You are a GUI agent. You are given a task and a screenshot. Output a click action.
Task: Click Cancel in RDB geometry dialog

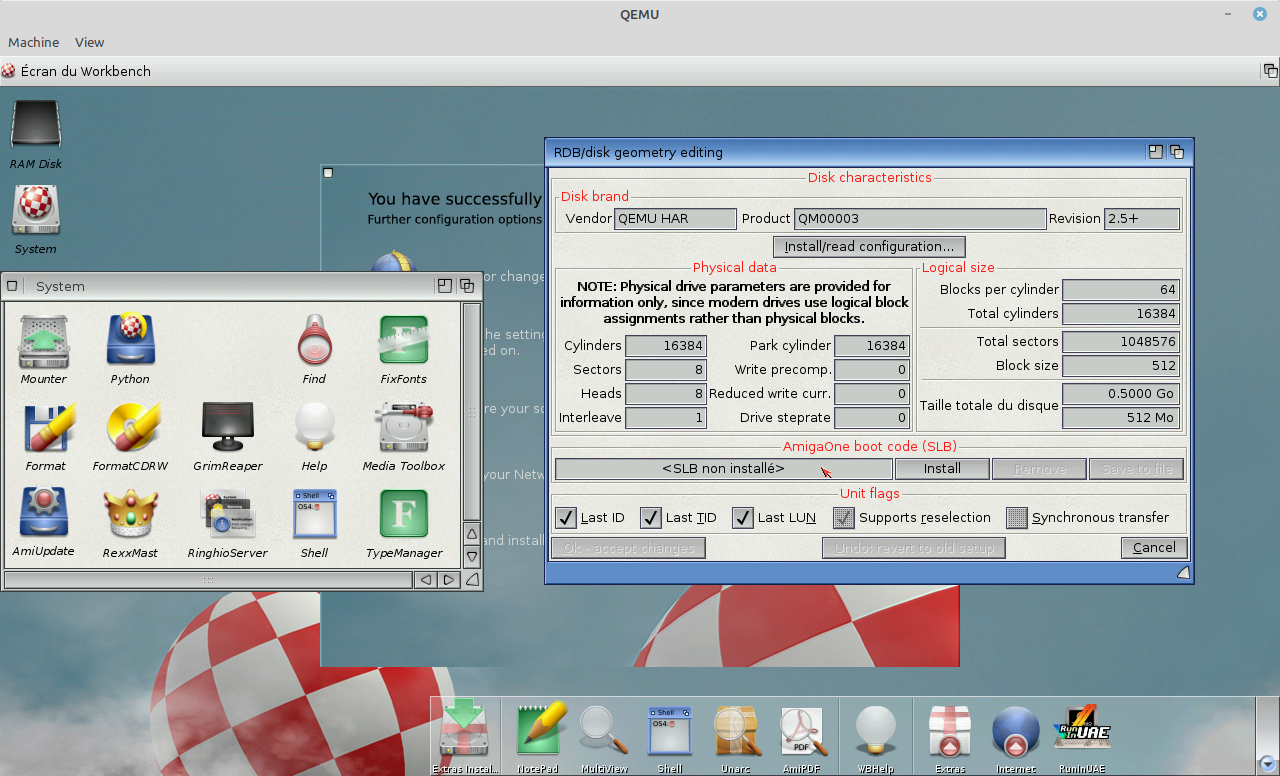click(x=1154, y=547)
